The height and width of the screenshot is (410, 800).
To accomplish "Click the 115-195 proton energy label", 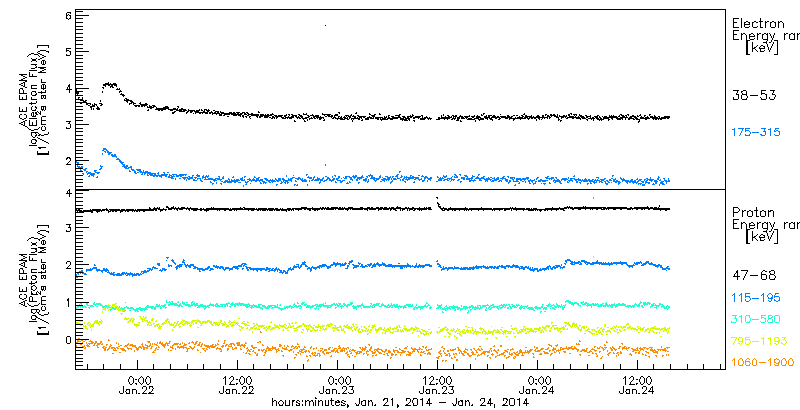I will click(756, 297).
